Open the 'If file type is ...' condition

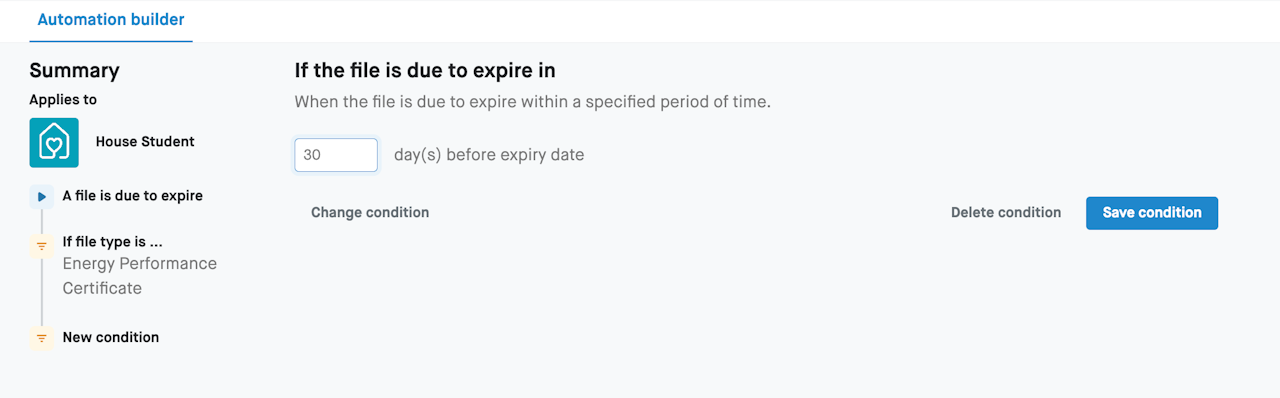point(112,242)
